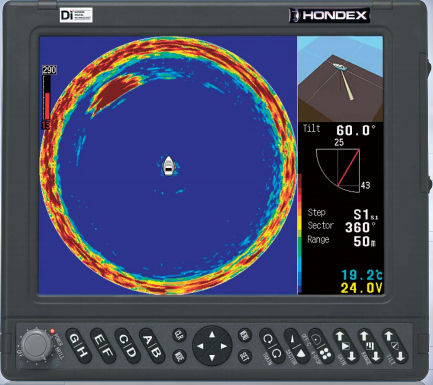Click the vertical echo color scale bar

point(300,233)
